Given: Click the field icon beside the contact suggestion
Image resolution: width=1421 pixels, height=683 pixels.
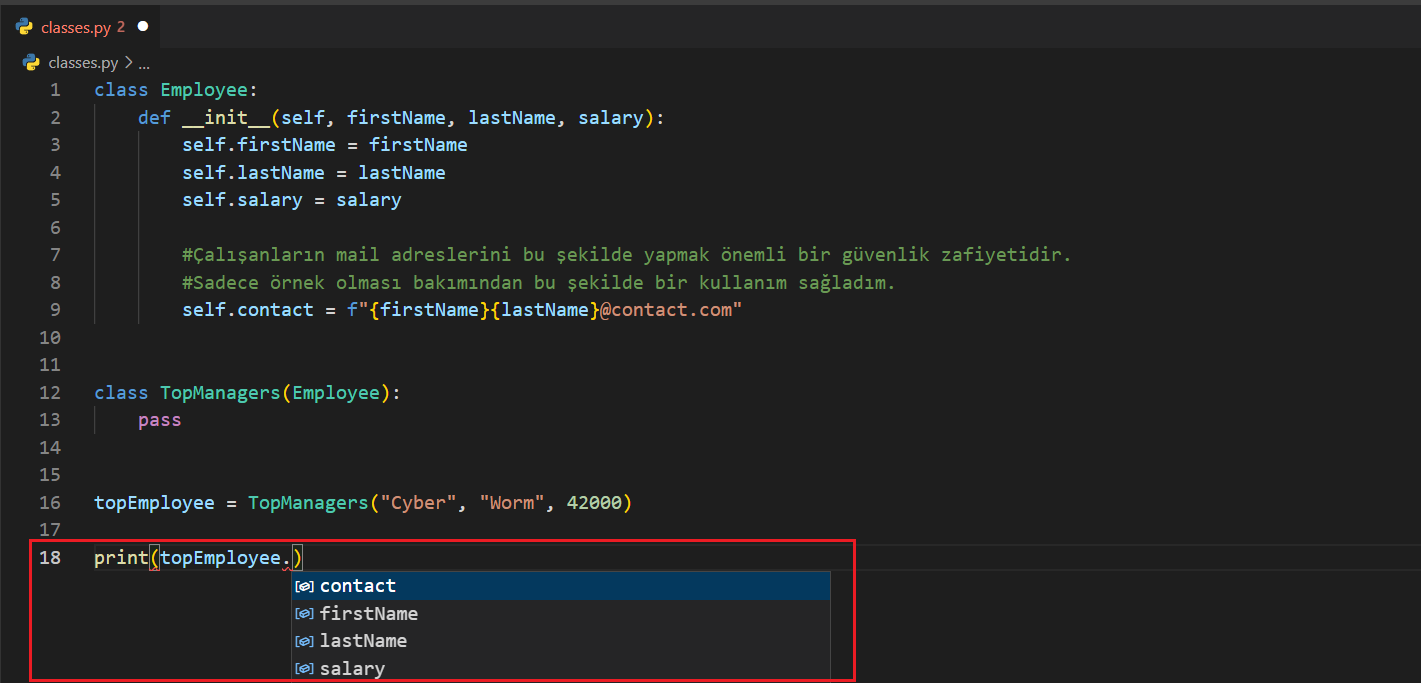Looking at the screenshot, I should coord(305,586).
